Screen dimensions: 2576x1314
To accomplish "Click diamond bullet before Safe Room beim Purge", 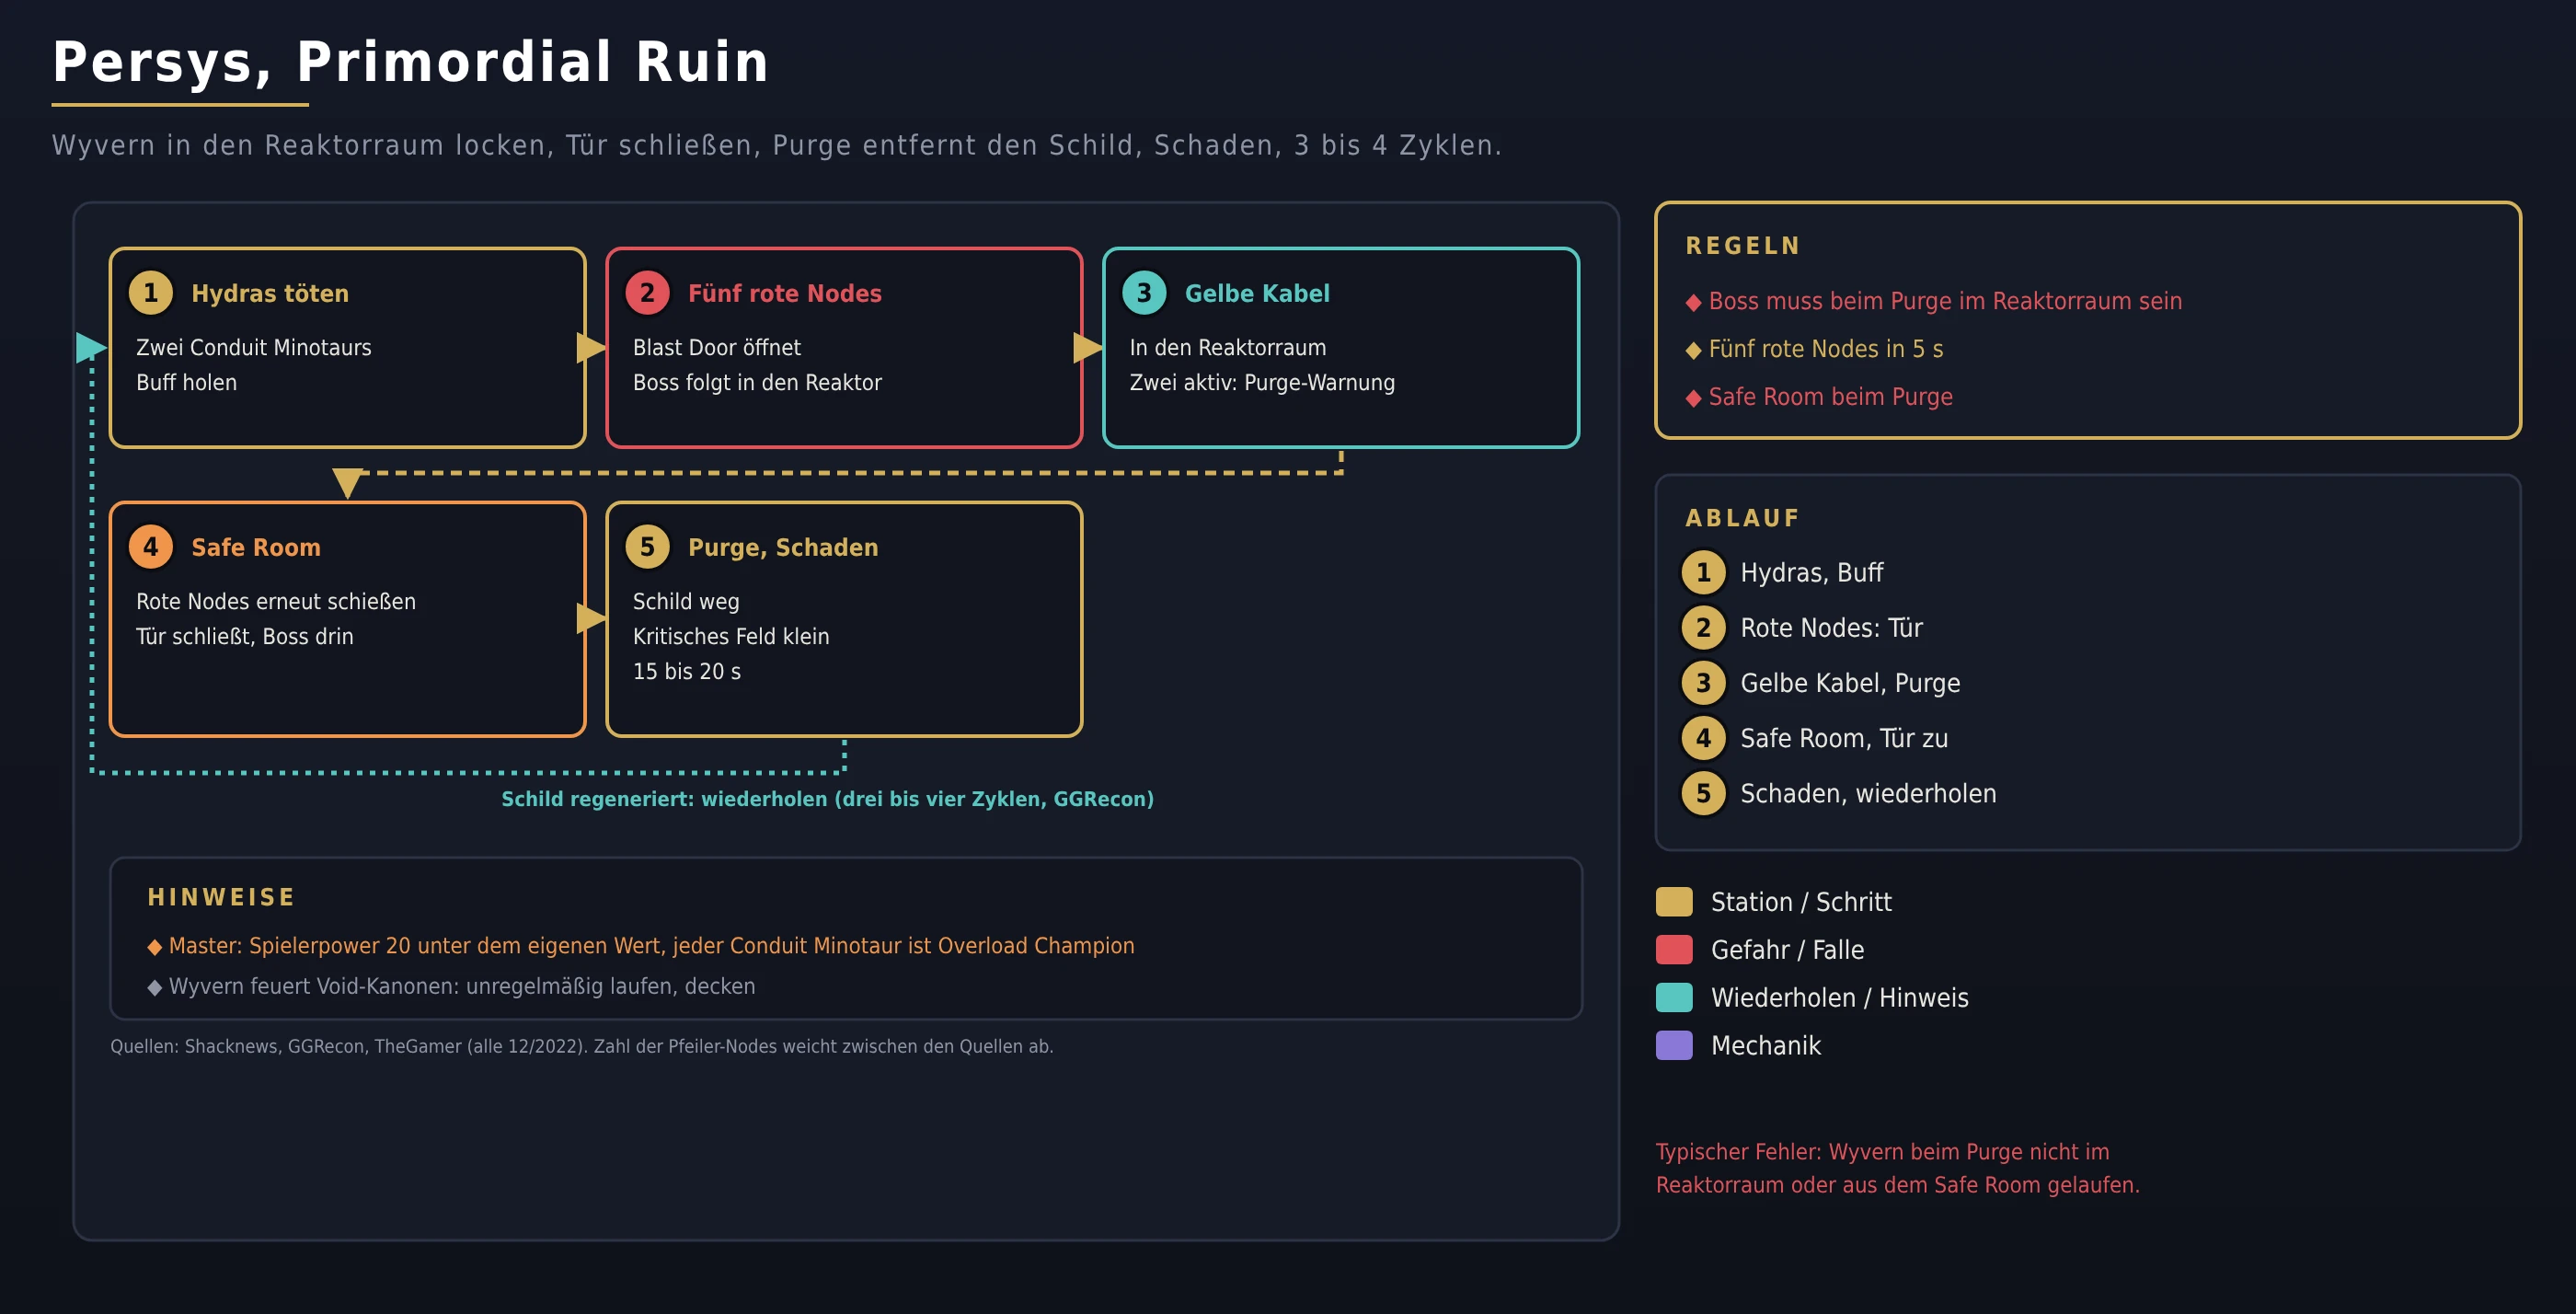I will point(1693,398).
